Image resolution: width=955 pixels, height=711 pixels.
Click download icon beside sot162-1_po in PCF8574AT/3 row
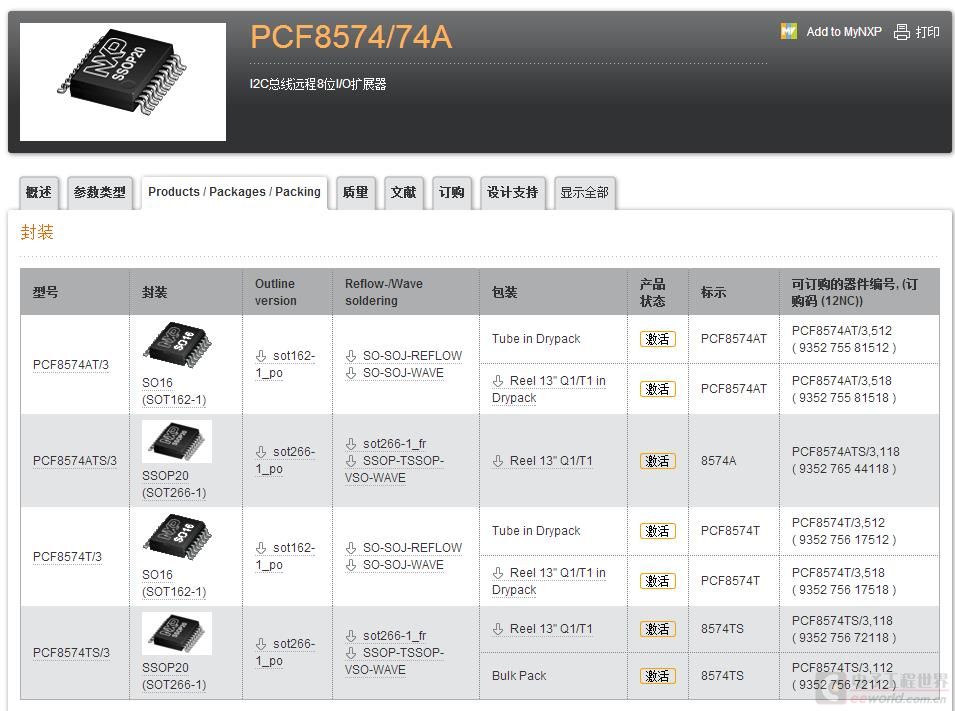261,356
